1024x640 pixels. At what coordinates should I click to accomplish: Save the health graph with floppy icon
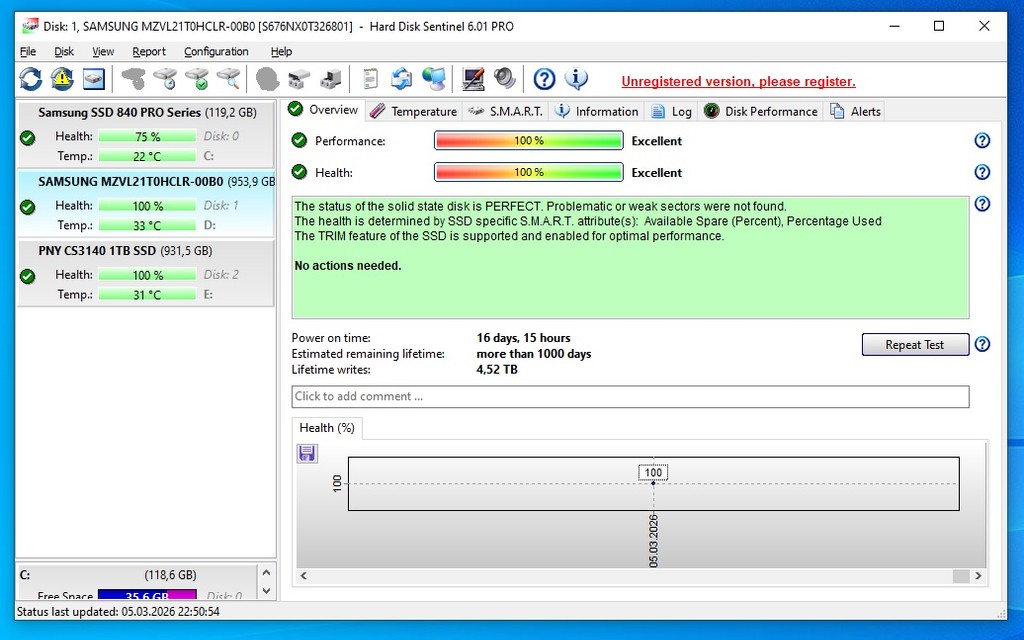[307, 454]
